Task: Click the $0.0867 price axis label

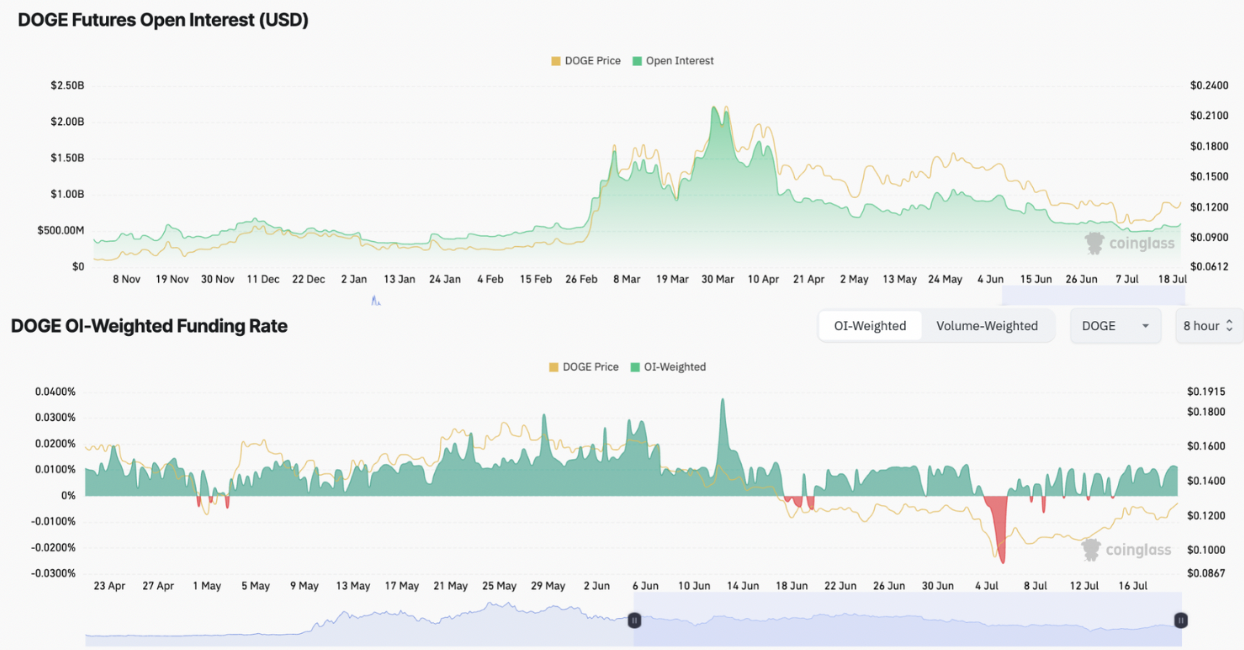Action: (1206, 573)
